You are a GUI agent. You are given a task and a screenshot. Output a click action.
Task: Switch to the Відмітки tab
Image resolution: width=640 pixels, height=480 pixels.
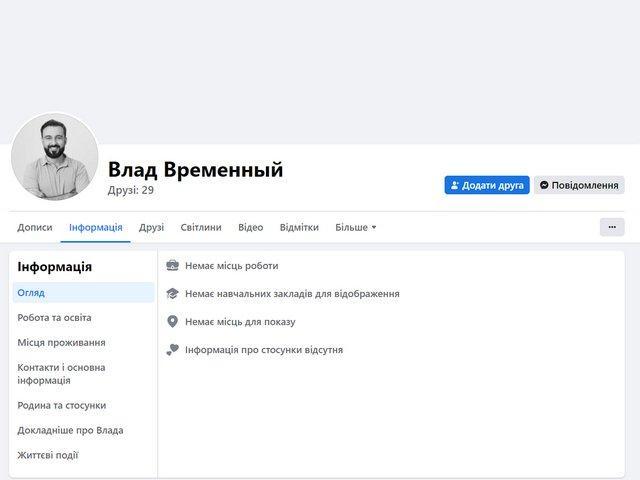tap(299, 228)
